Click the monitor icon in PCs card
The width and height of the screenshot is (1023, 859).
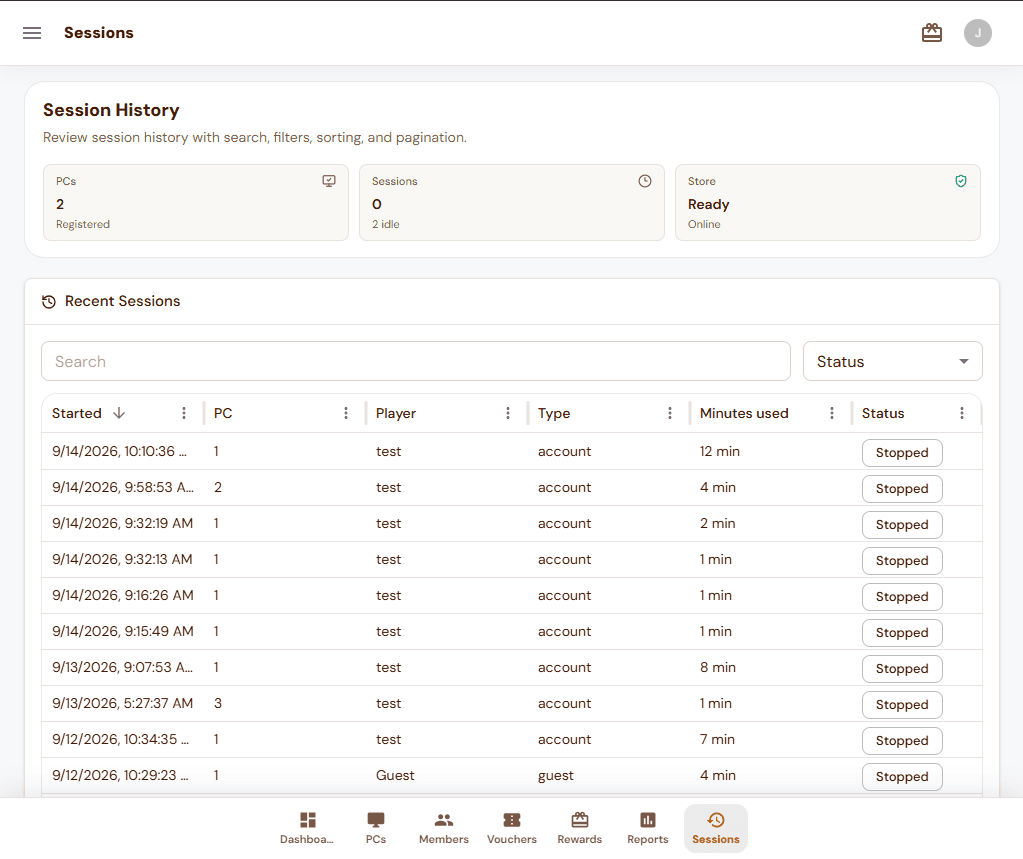pos(329,181)
